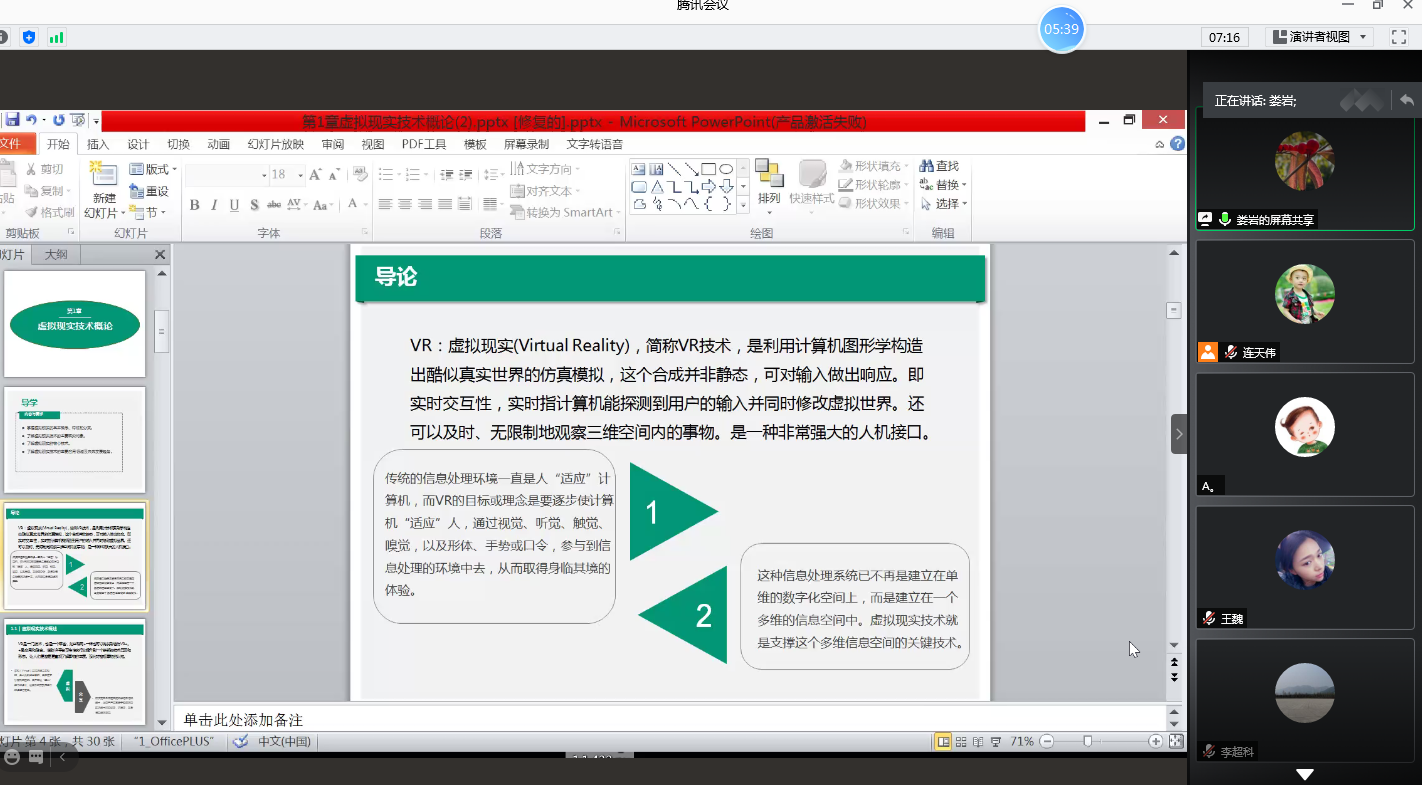Image resolution: width=1422 pixels, height=785 pixels.
Task: Apply Bold formatting with the B icon
Action: pyautogui.click(x=194, y=205)
